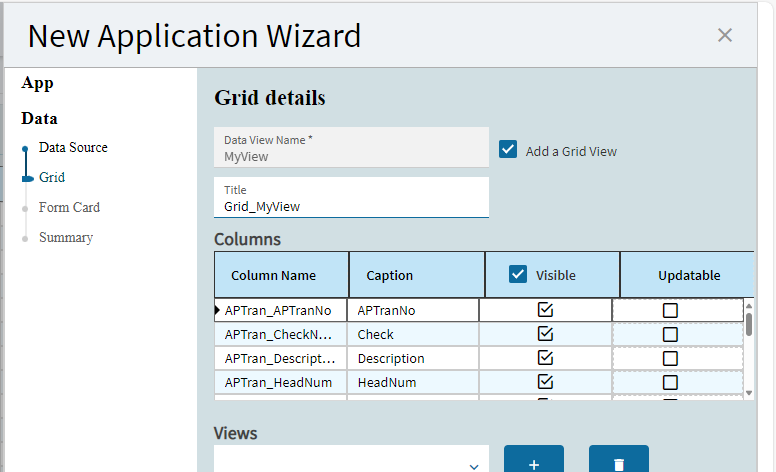Enable Updatable for HeadNum row
This screenshot has width=776, height=472.
pos(670,382)
